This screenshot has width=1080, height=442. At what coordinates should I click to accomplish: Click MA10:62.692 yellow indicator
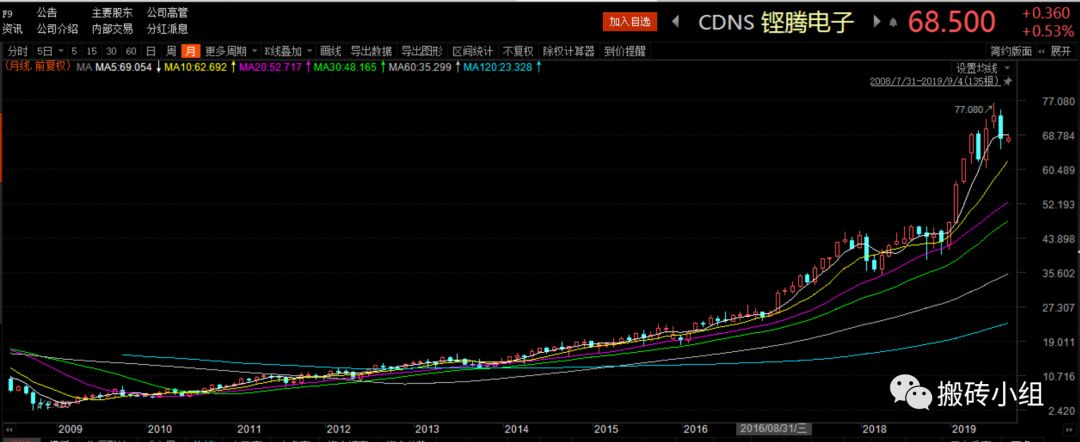click(x=196, y=67)
